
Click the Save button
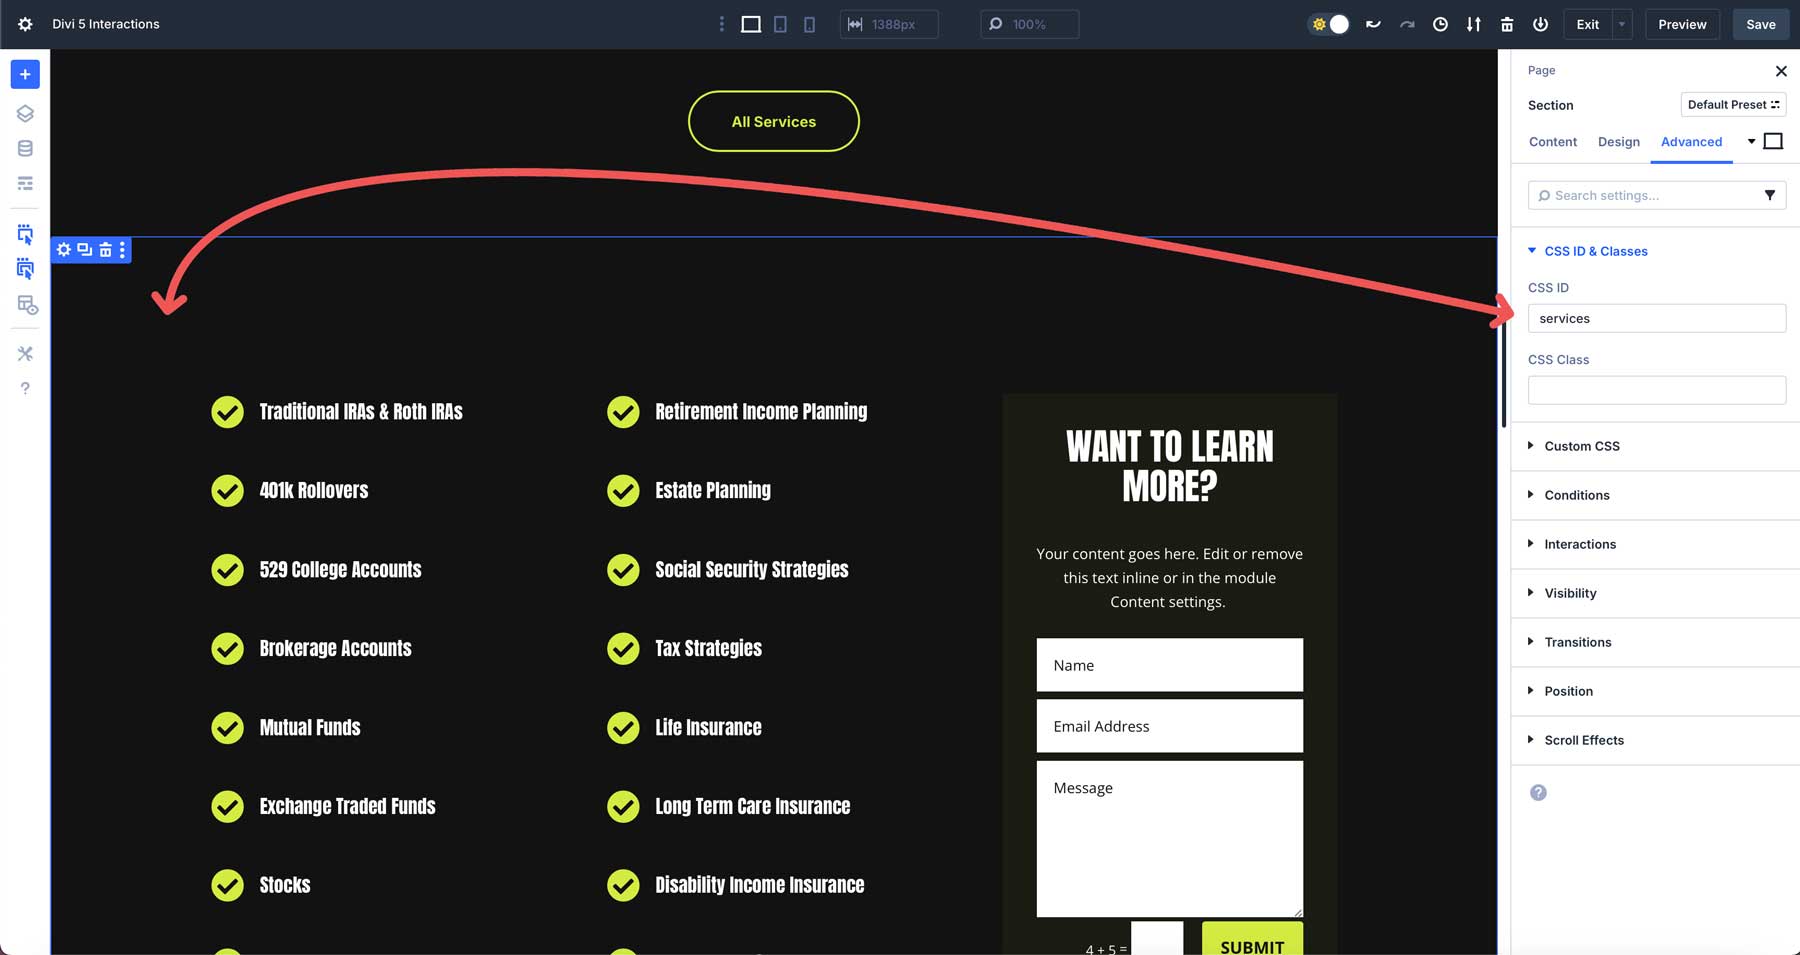tap(1760, 23)
